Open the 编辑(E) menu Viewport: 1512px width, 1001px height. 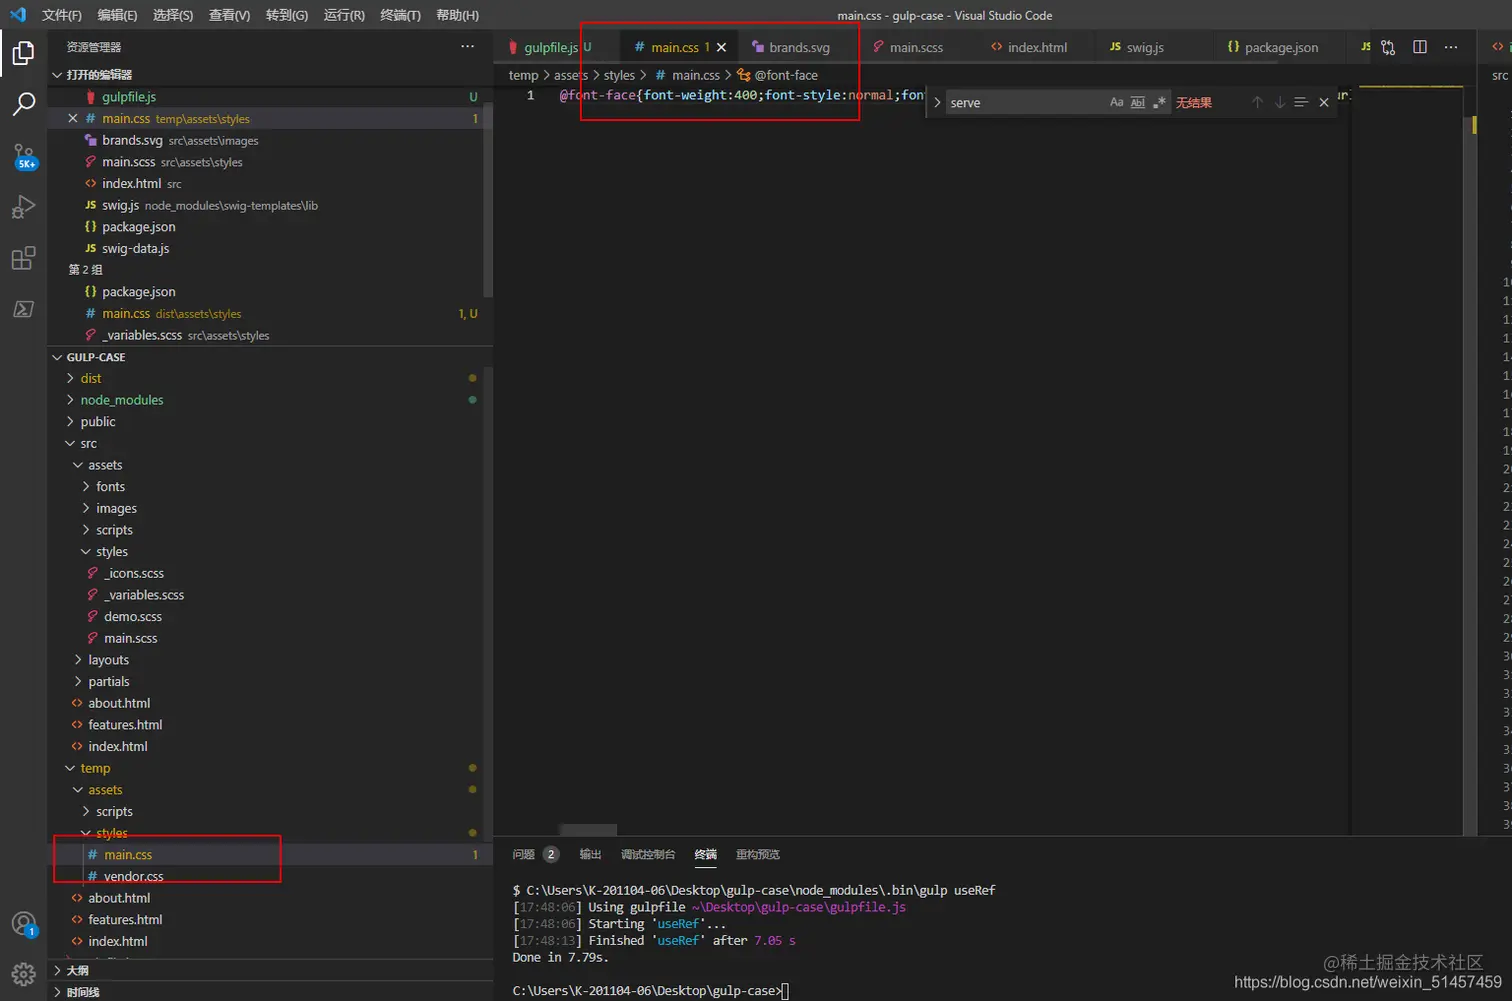coord(117,15)
